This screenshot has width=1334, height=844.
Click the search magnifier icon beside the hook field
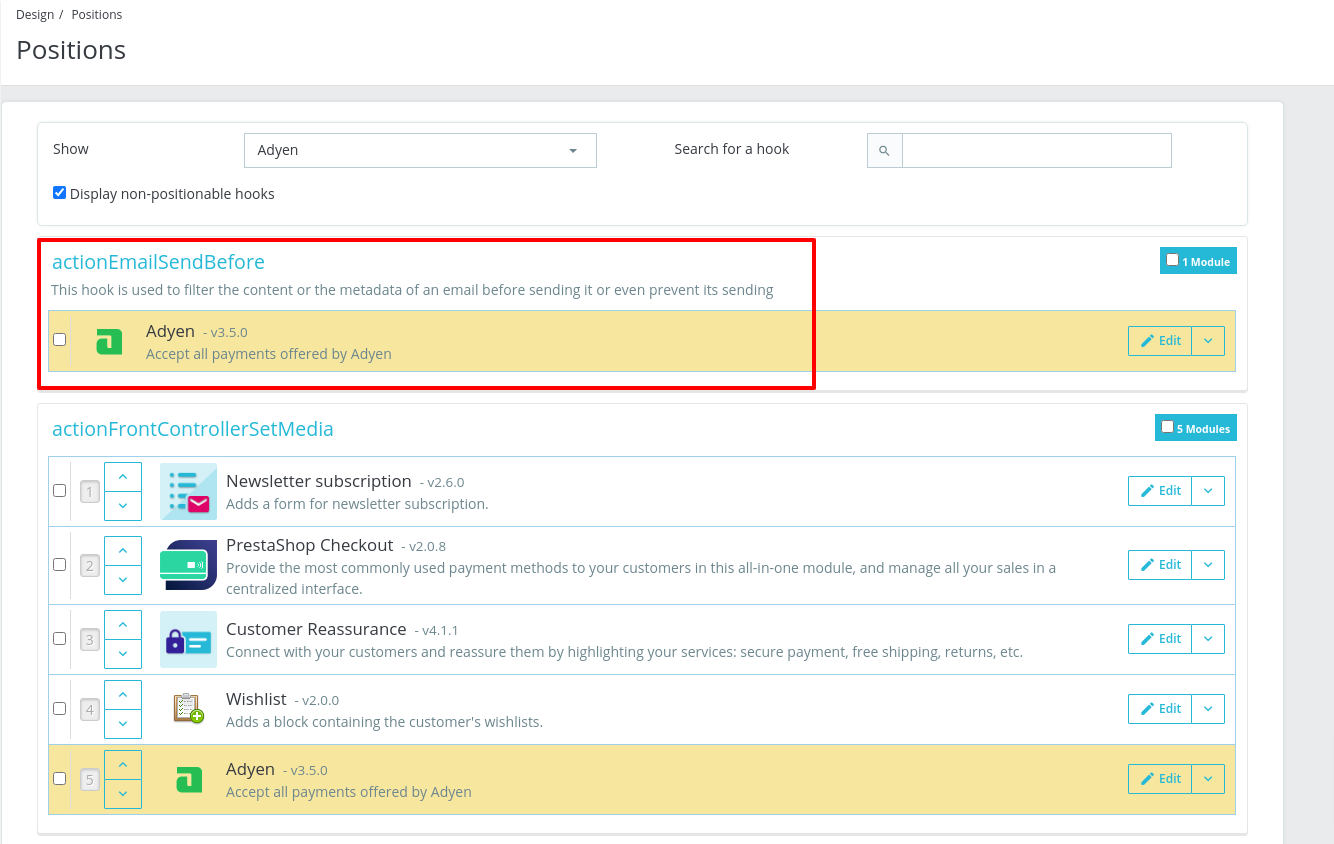884,150
